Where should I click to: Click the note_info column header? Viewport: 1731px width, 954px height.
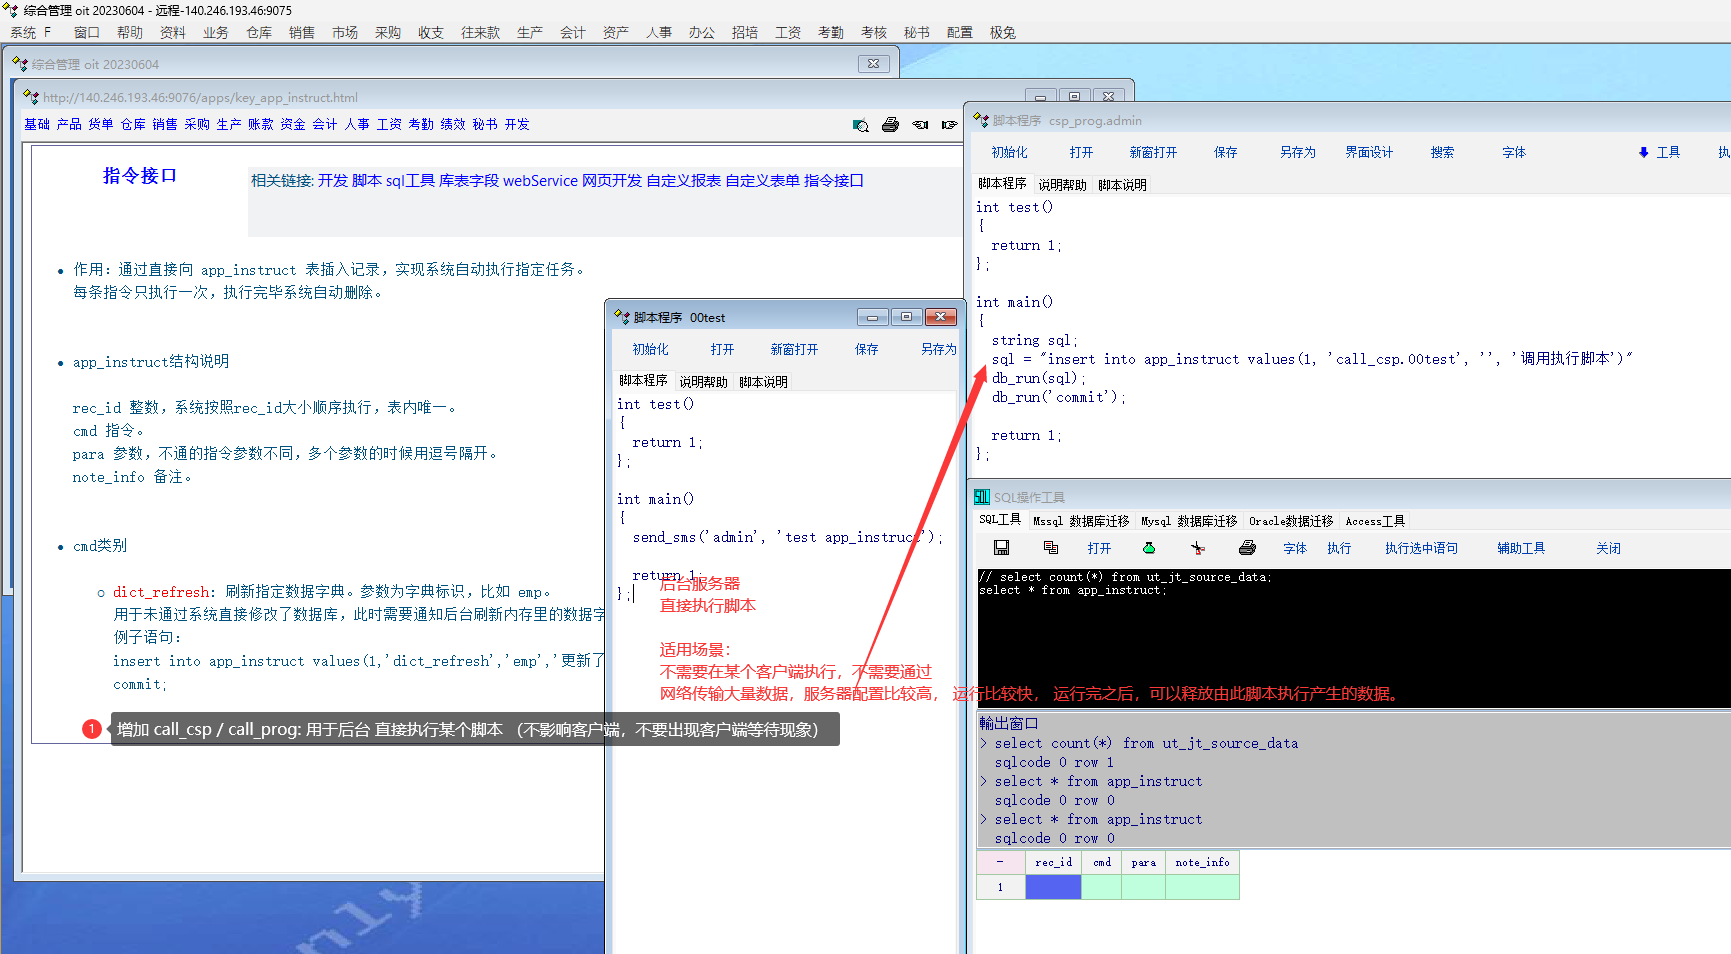1202,862
